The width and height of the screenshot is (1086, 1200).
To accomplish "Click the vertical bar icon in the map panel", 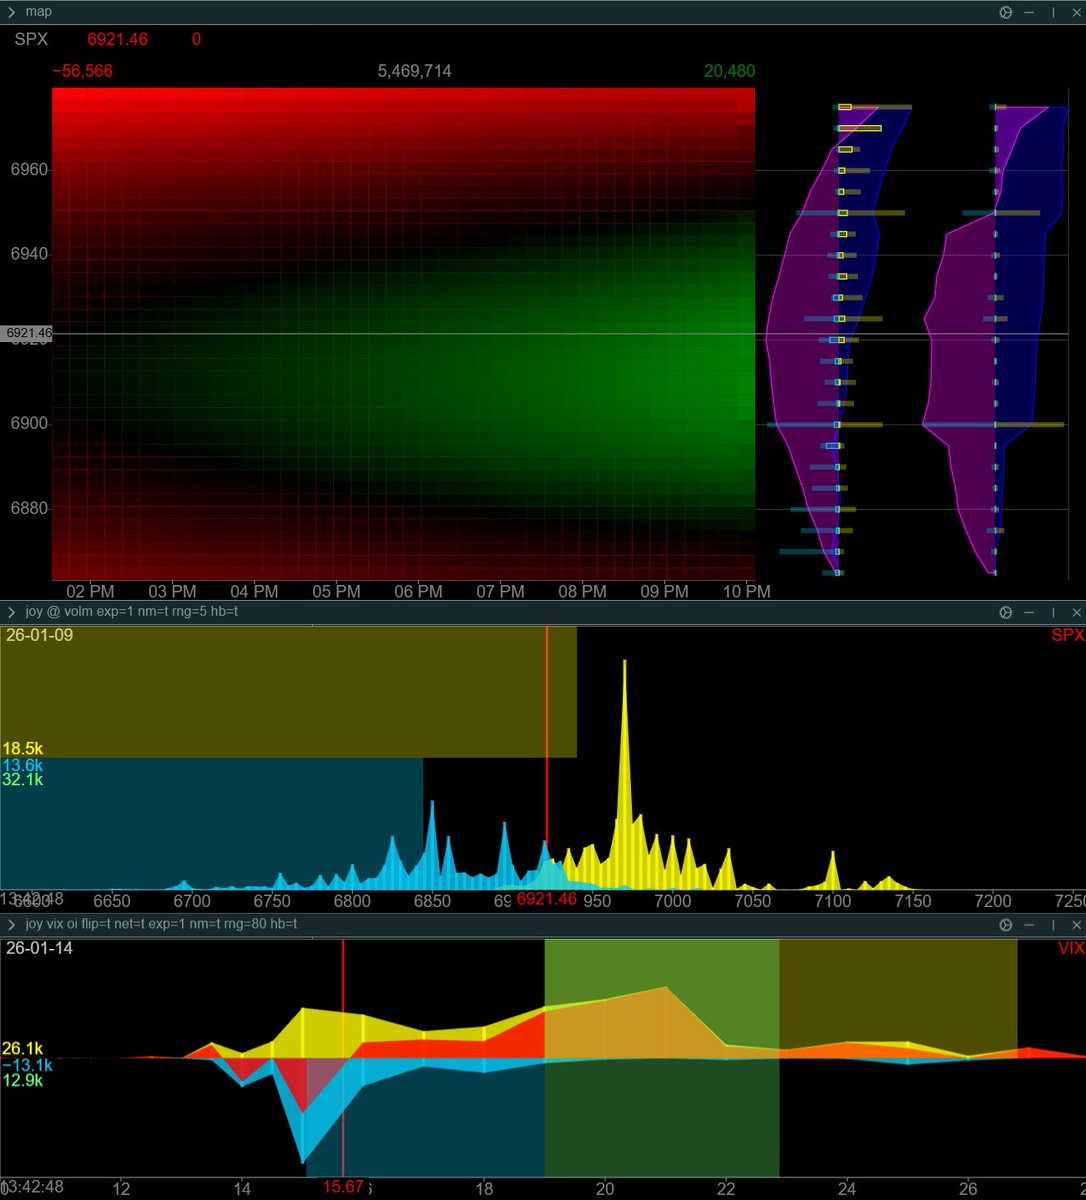I will pos(1053,12).
